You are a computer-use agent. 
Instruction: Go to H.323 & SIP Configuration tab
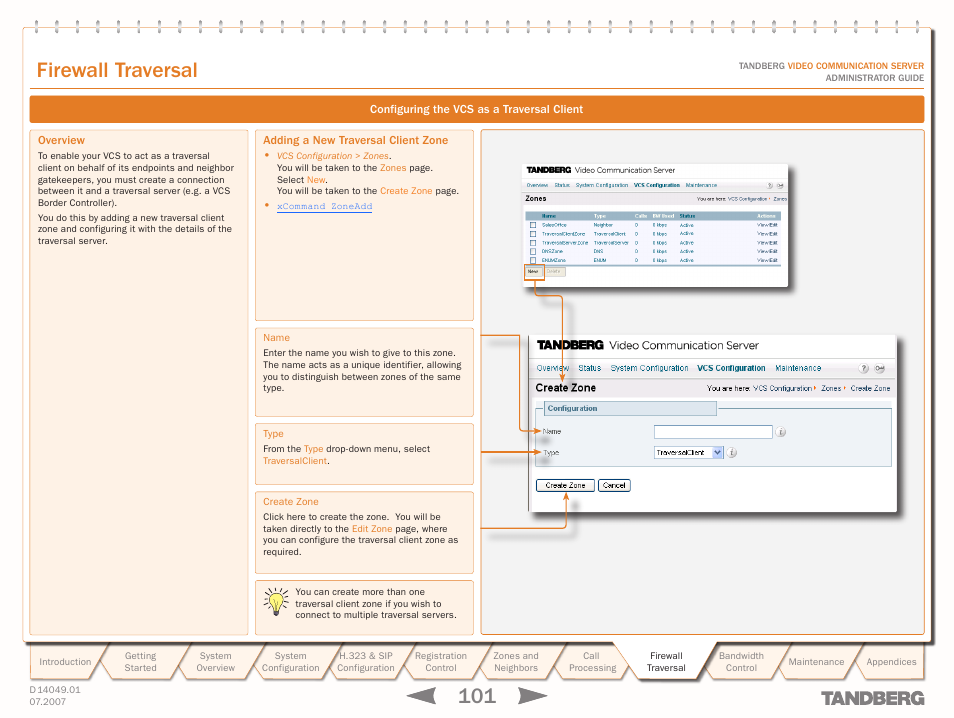pyautogui.click(x=366, y=662)
